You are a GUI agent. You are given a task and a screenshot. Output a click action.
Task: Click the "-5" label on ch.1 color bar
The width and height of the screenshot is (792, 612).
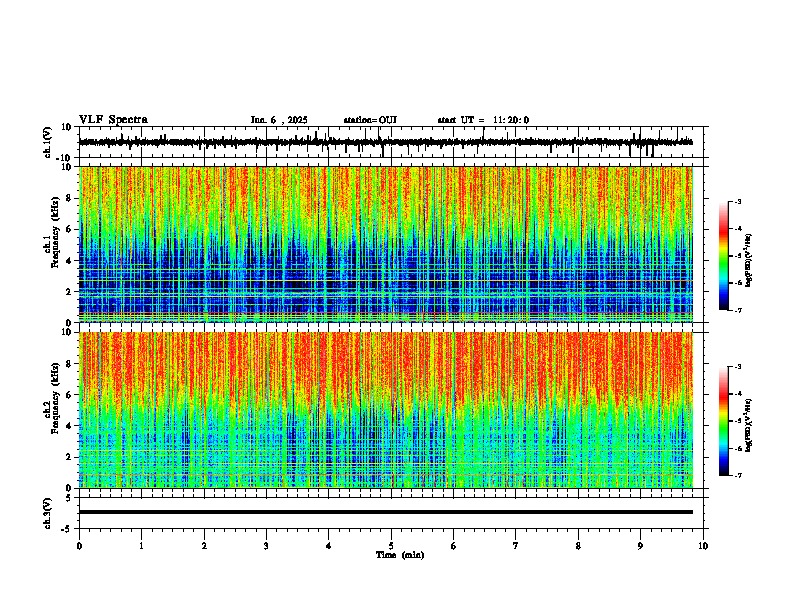pos(737,256)
